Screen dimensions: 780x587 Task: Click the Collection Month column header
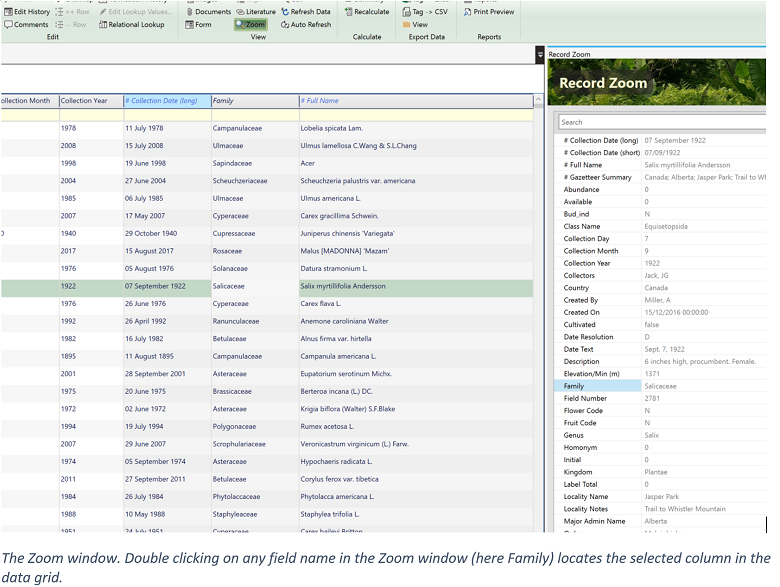[x=29, y=100]
